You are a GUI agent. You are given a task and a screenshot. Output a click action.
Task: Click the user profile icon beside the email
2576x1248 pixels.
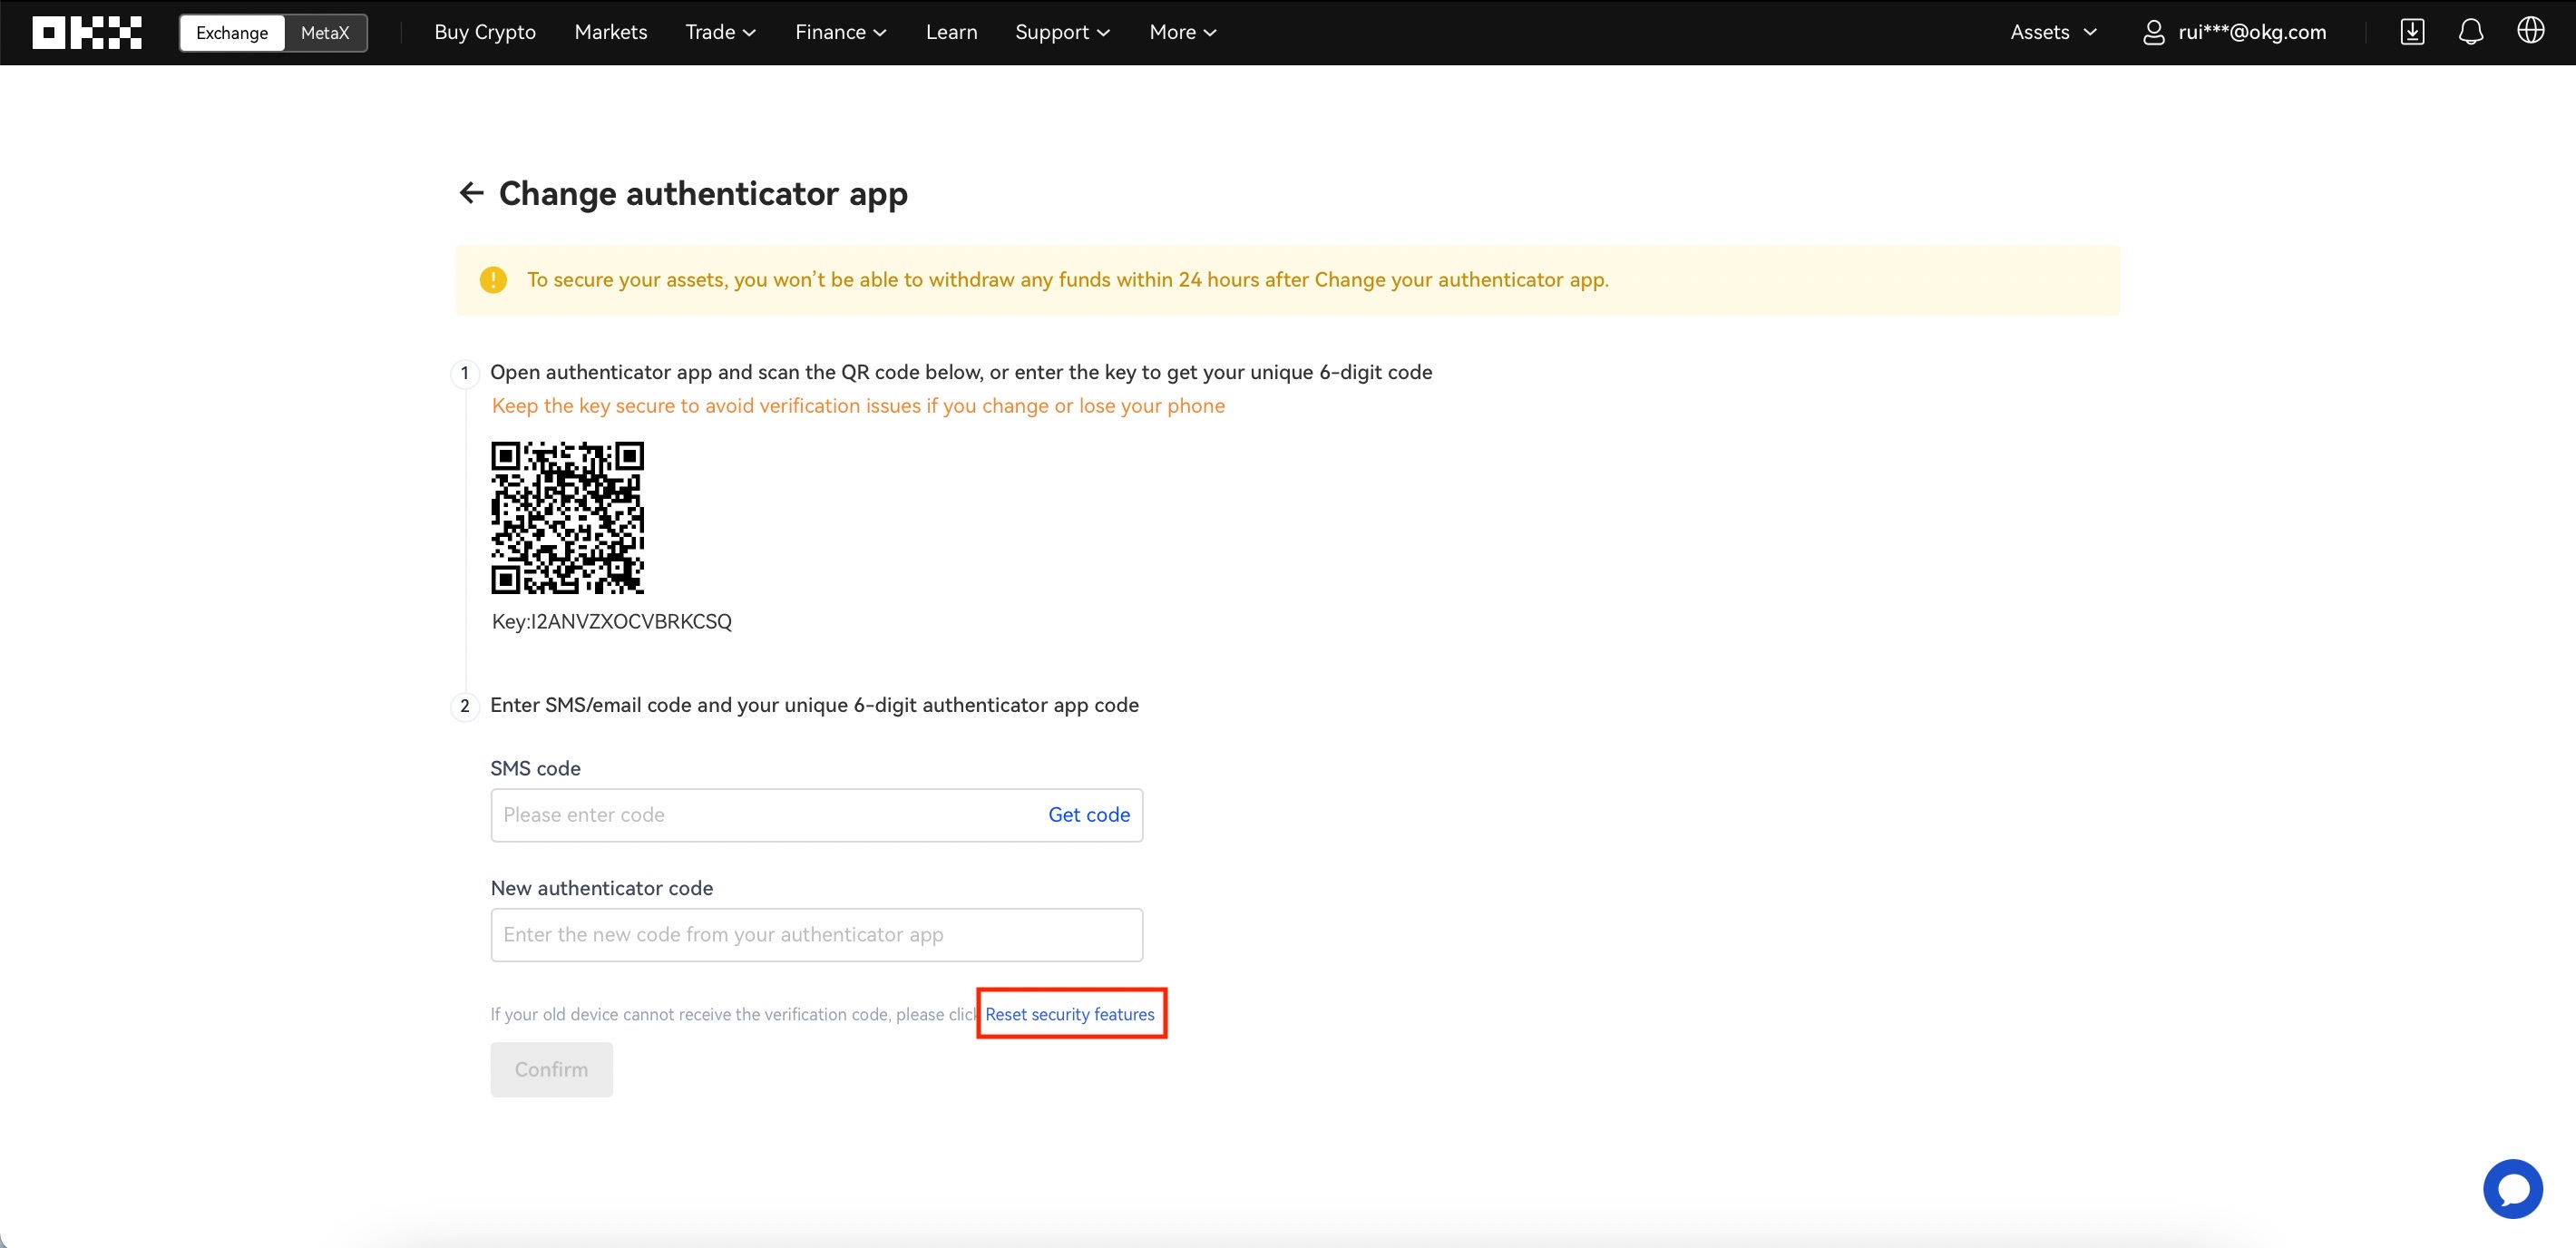click(x=2153, y=32)
